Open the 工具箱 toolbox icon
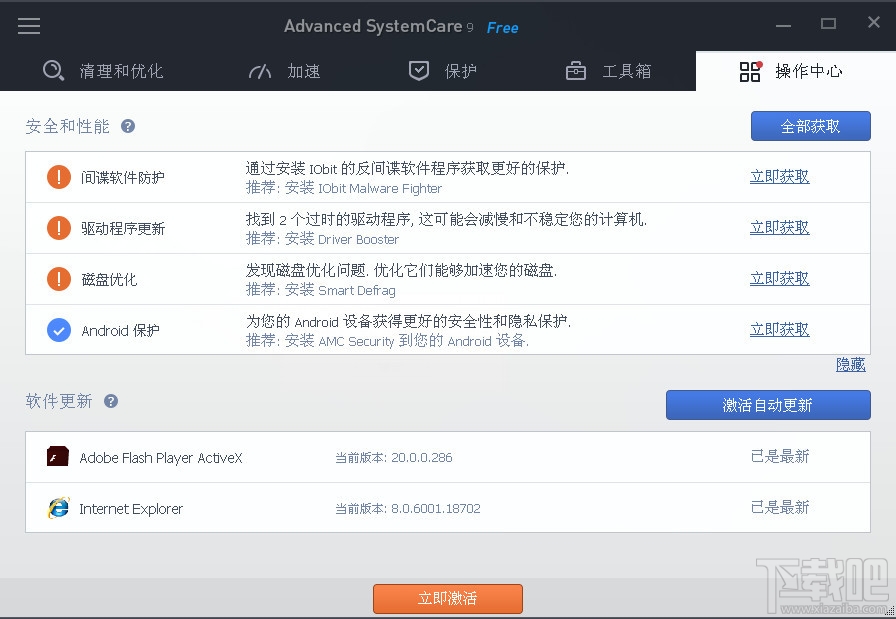This screenshot has width=896, height=619. click(x=575, y=71)
